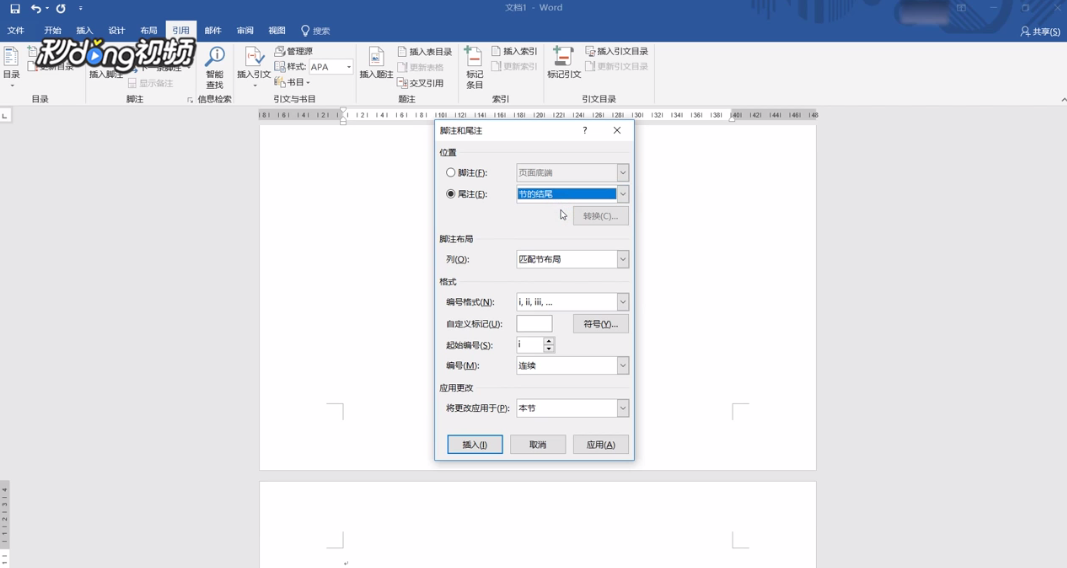Open Cross-reference (交叉引用)

(x=421, y=83)
